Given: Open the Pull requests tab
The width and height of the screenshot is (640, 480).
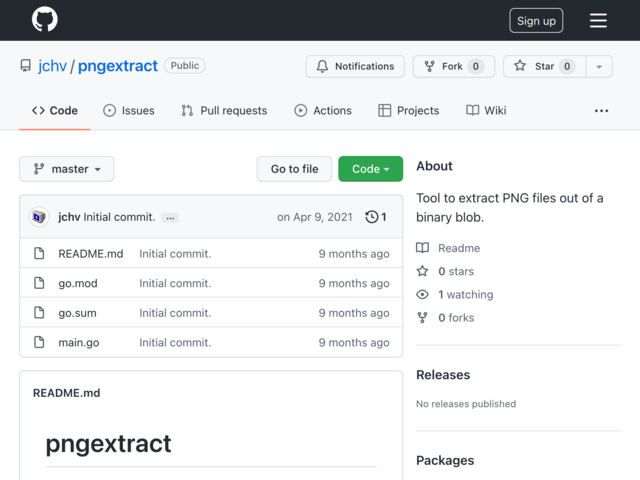Looking at the screenshot, I should [x=224, y=111].
